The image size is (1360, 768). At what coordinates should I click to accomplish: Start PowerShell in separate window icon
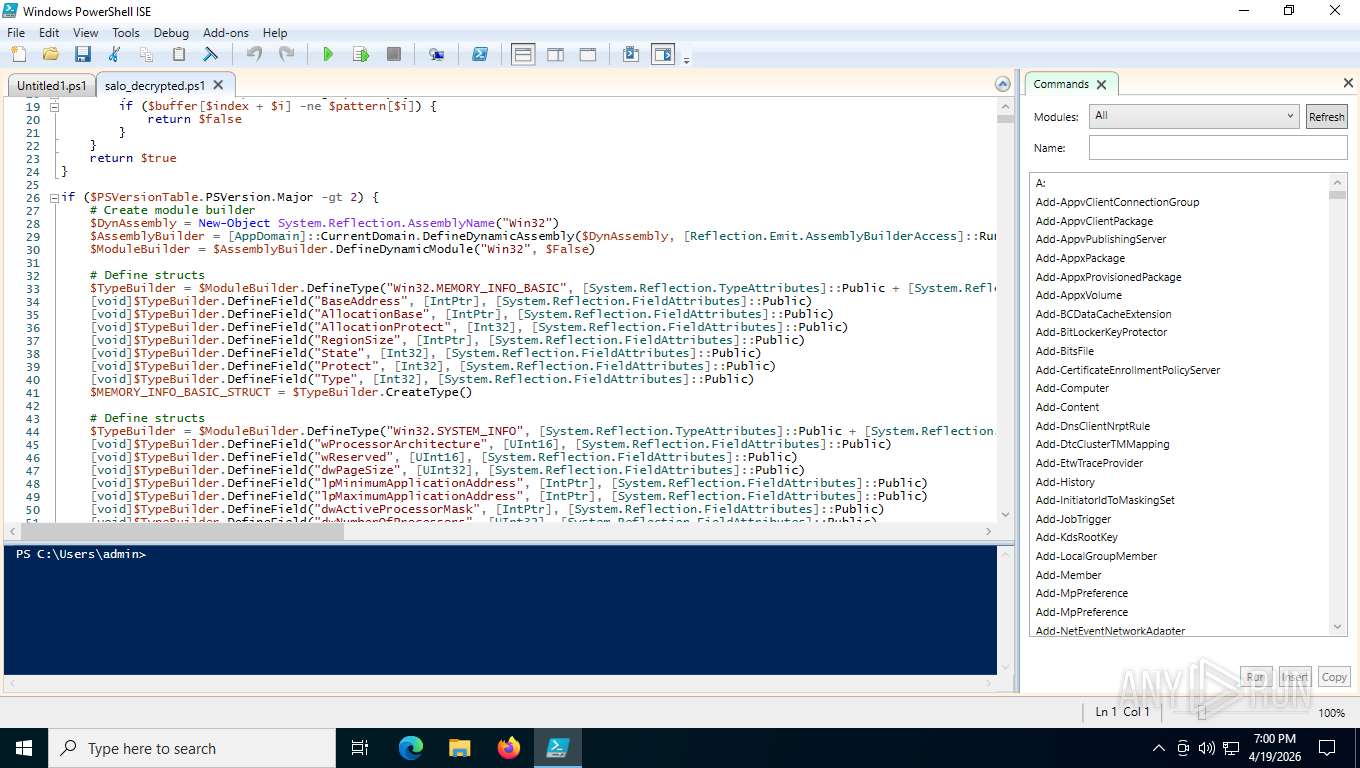(x=480, y=54)
